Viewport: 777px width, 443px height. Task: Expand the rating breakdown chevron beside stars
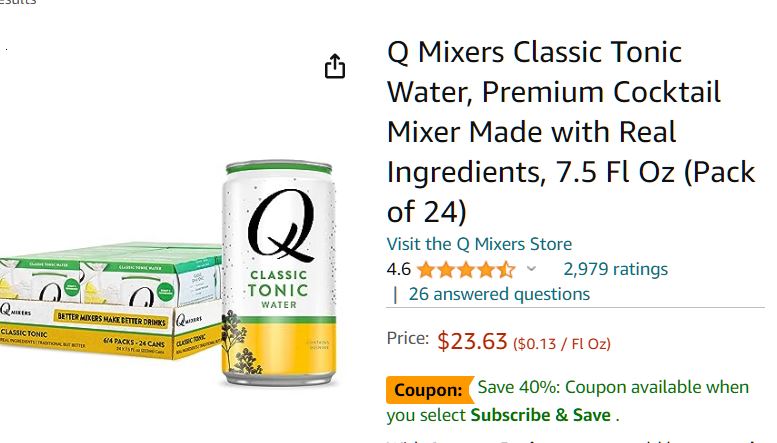coord(531,269)
